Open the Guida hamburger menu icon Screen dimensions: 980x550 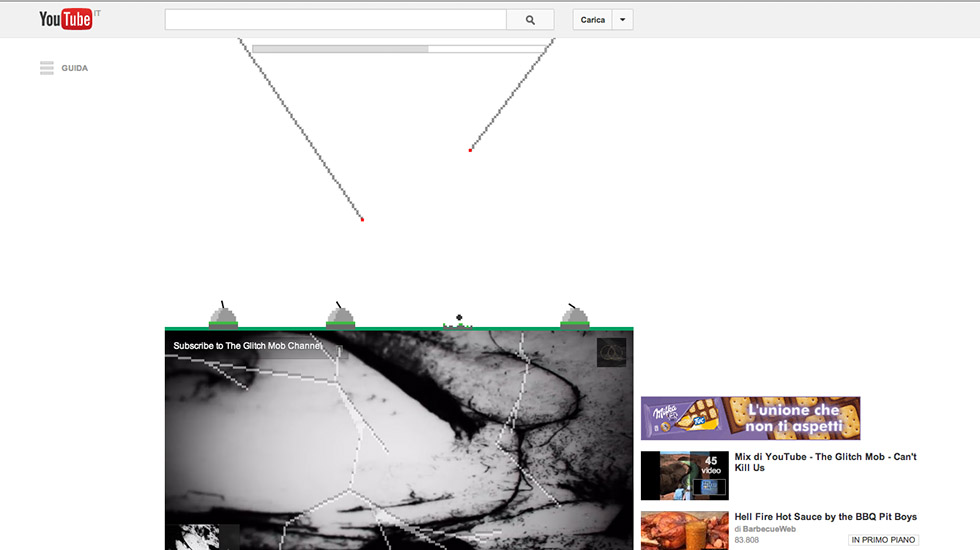pyautogui.click(x=47, y=68)
